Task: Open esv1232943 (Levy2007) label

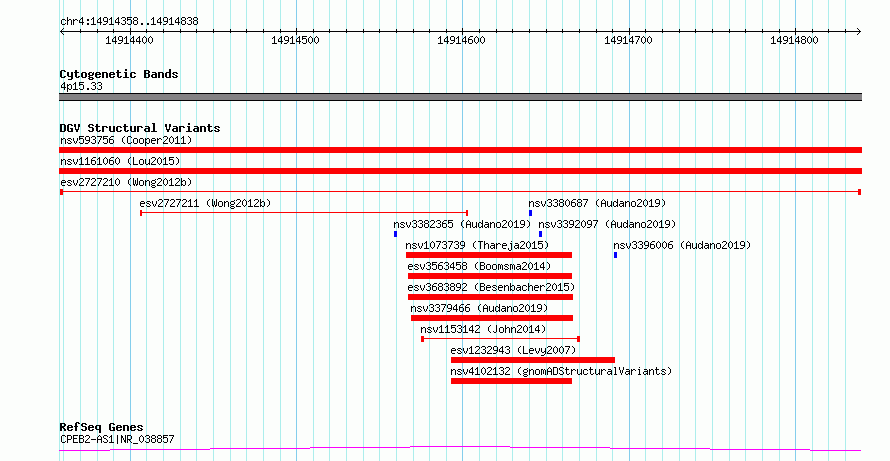Action: point(513,350)
